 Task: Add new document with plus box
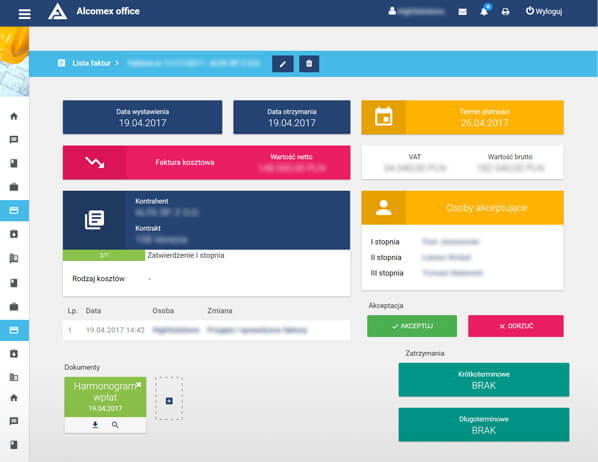[169, 399]
